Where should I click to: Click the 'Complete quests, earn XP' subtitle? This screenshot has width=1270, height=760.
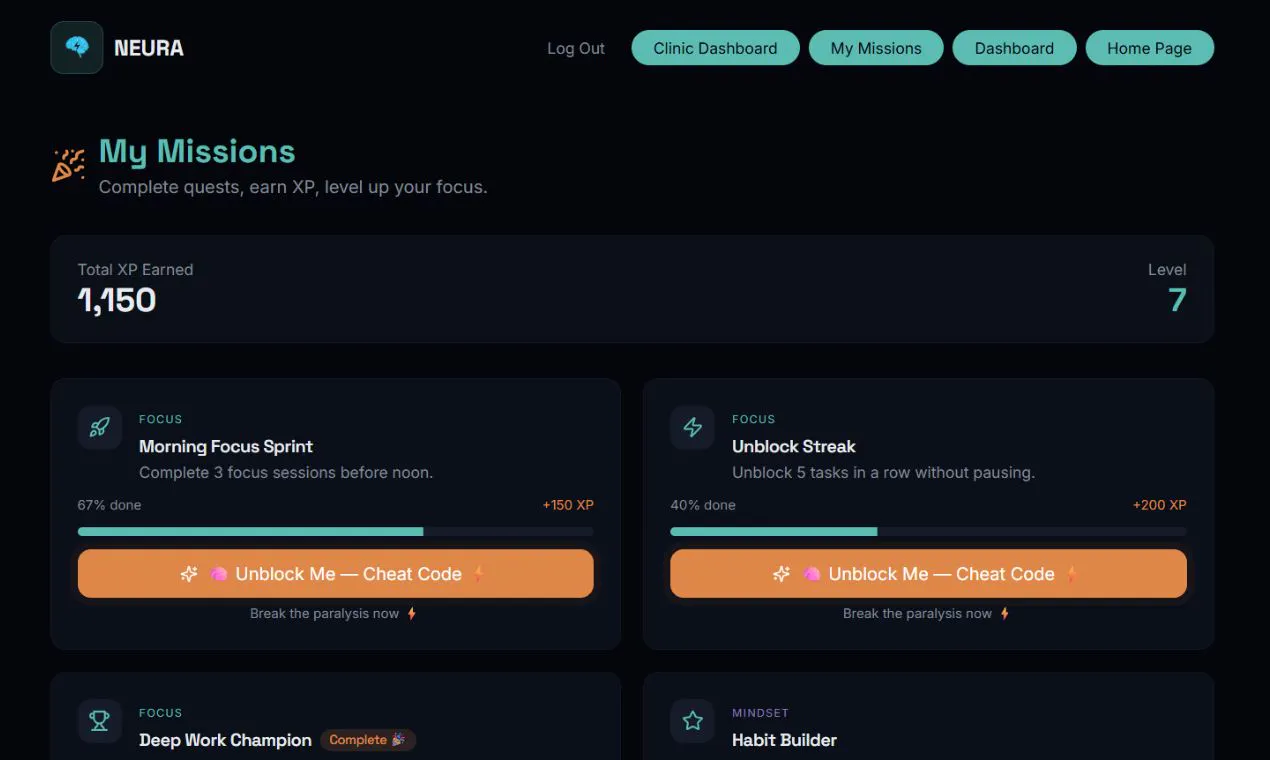293,187
